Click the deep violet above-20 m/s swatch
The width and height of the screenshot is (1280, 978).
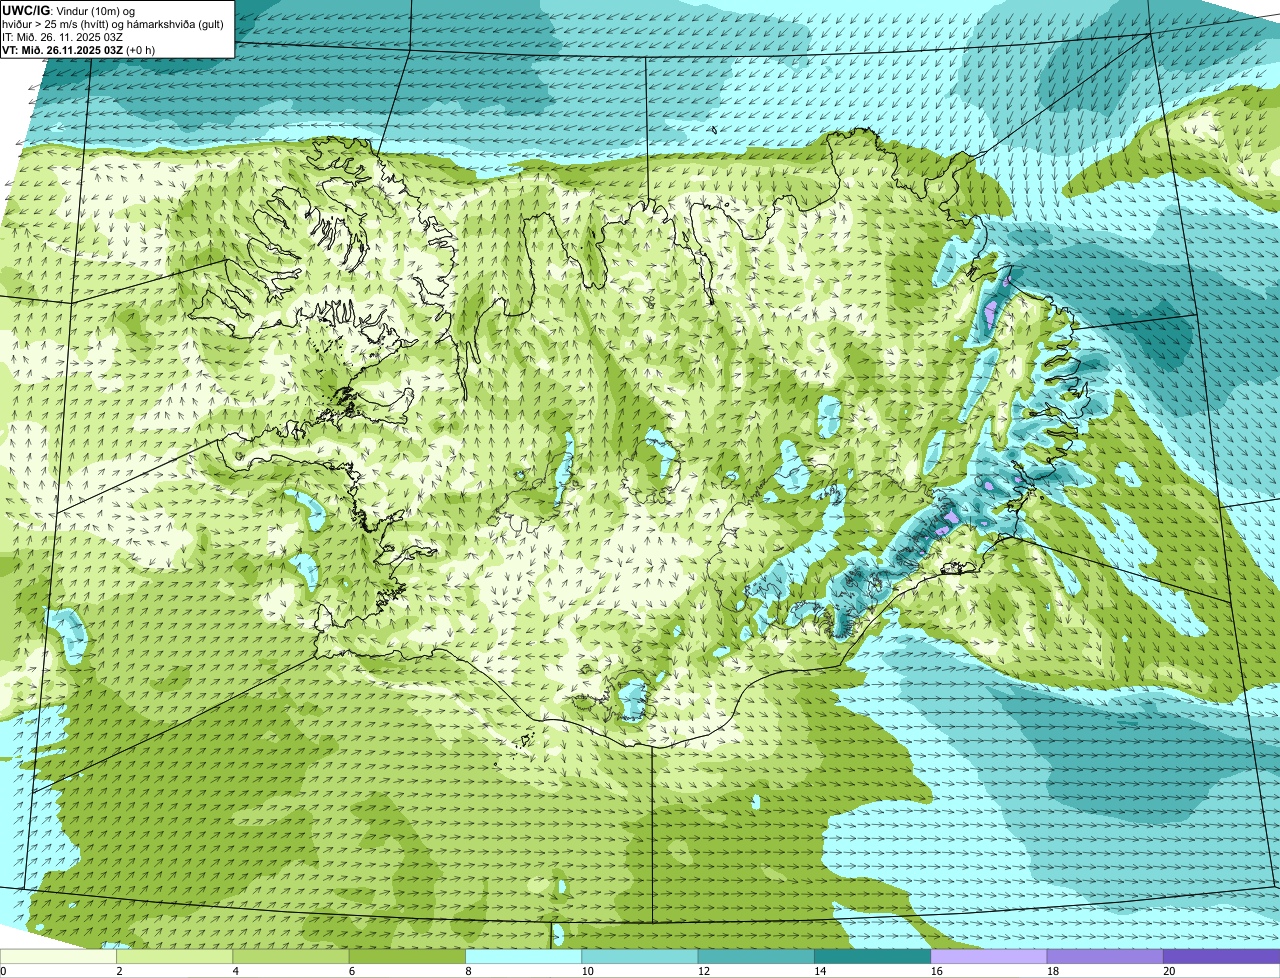click(x=1222, y=957)
